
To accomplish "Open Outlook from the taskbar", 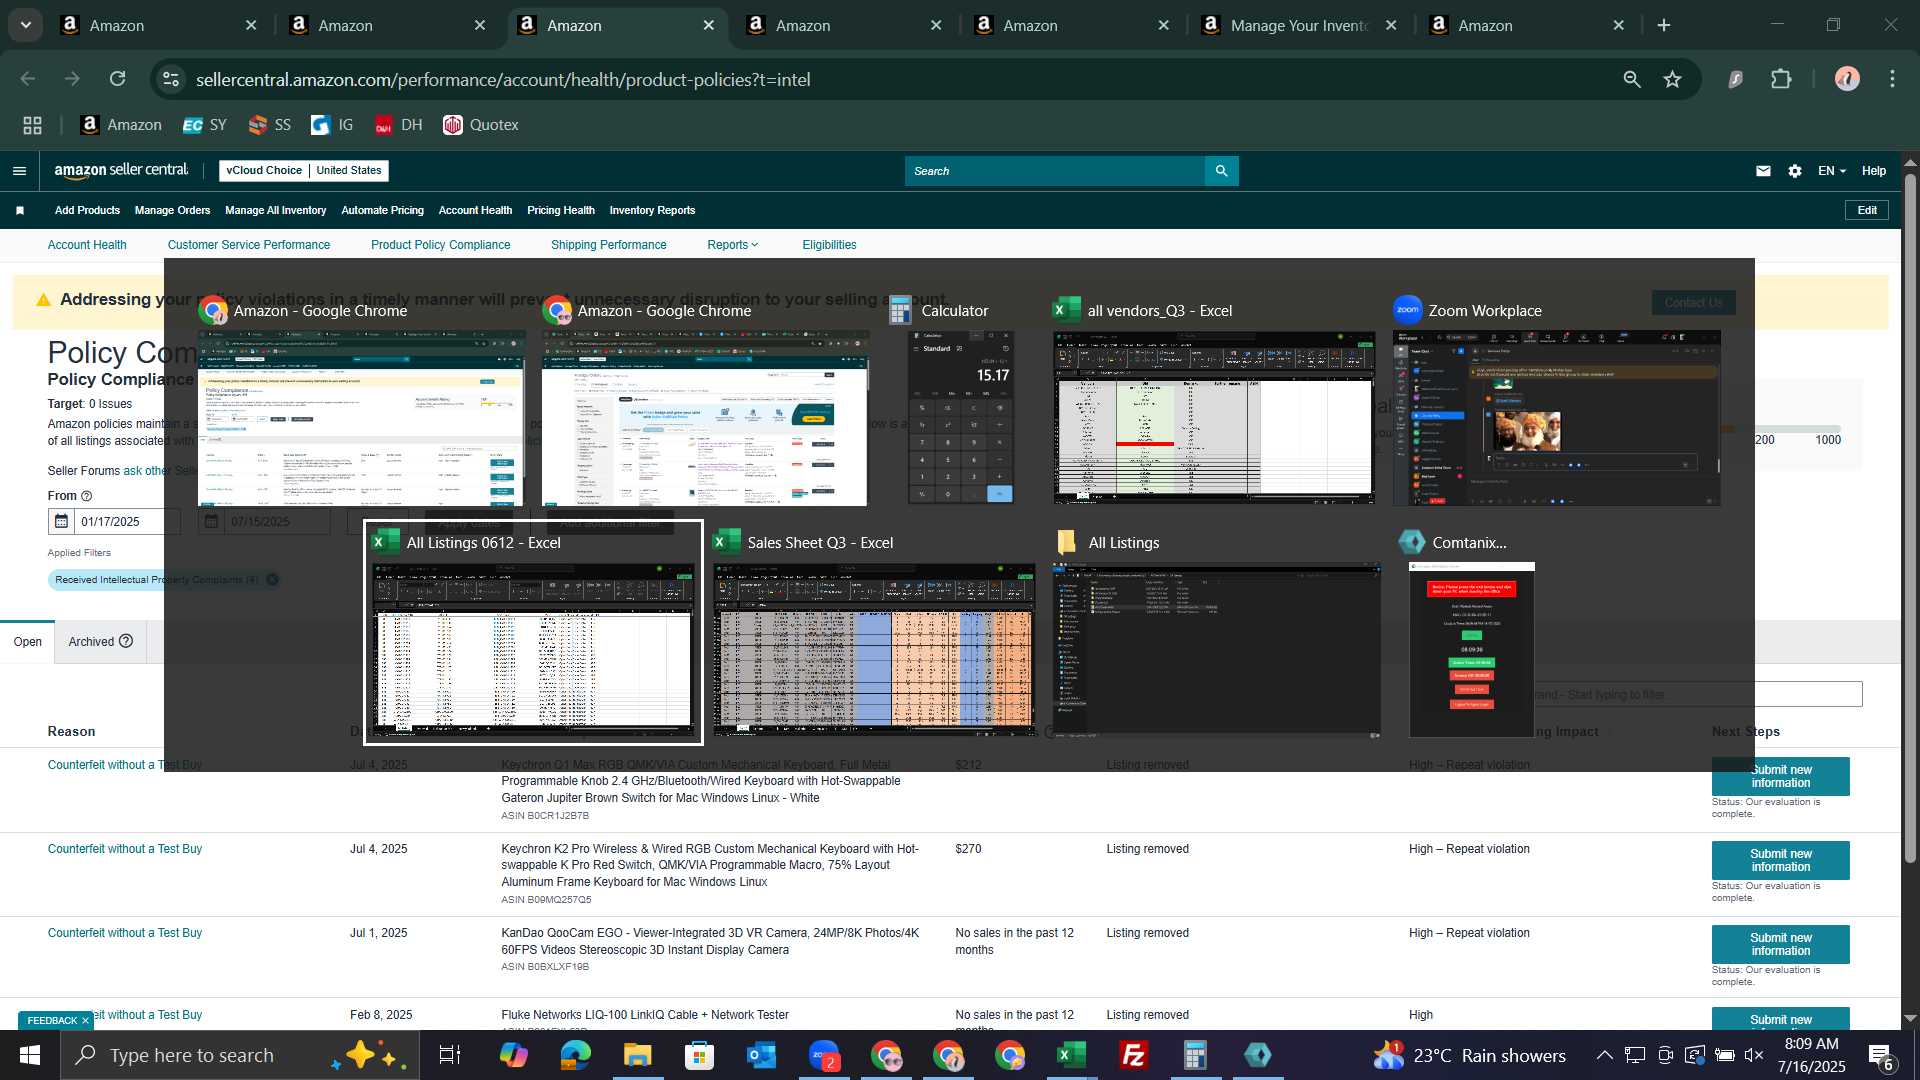I will (x=761, y=1055).
